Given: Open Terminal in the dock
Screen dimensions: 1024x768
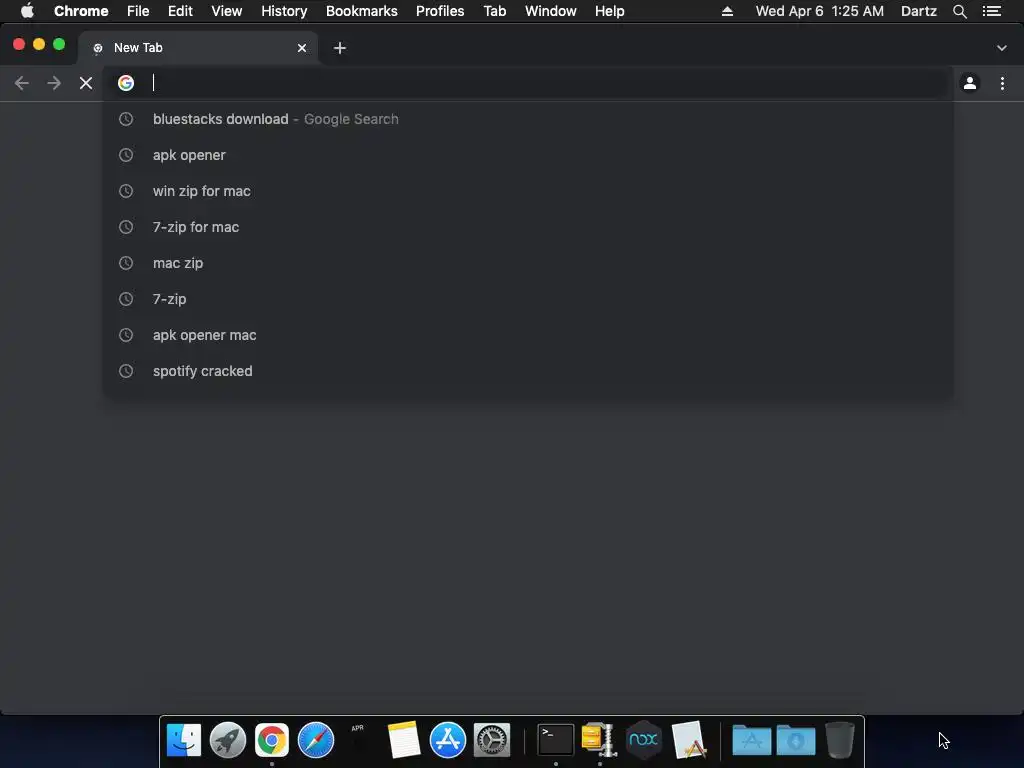Looking at the screenshot, I should tap(556, 740).
